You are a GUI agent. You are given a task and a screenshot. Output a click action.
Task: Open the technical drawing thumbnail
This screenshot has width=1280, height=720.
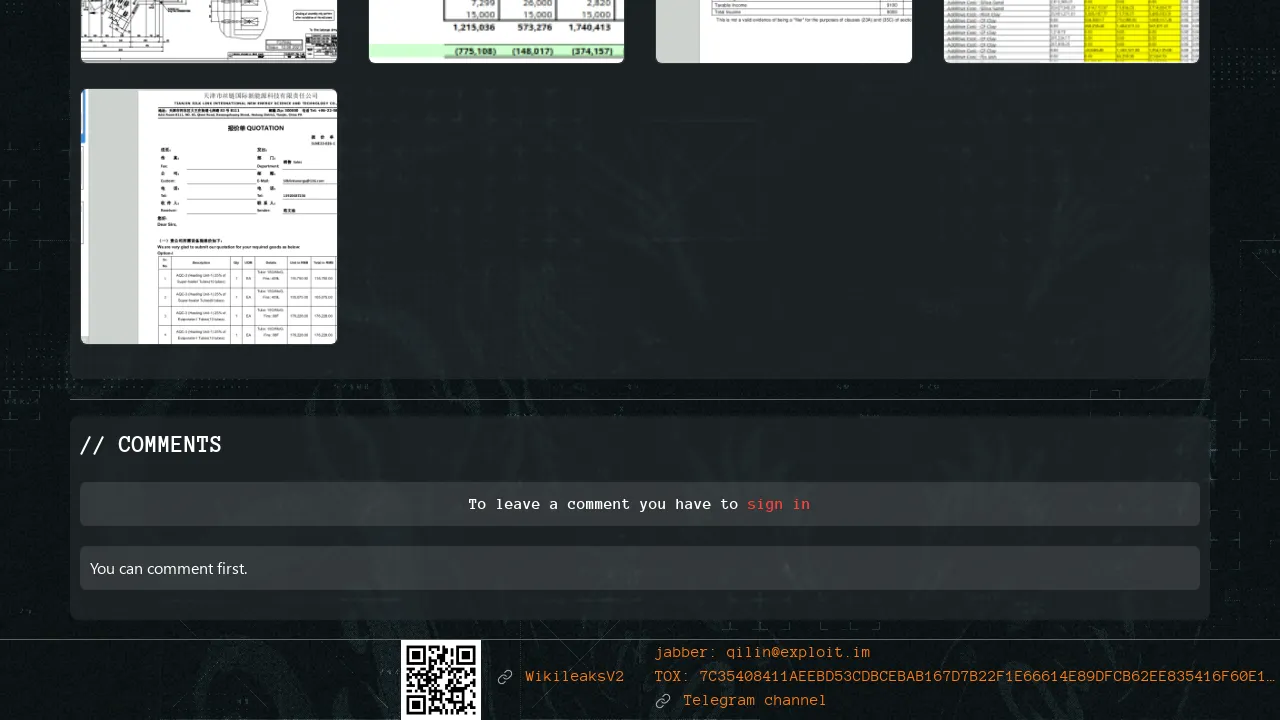[209, 30]
